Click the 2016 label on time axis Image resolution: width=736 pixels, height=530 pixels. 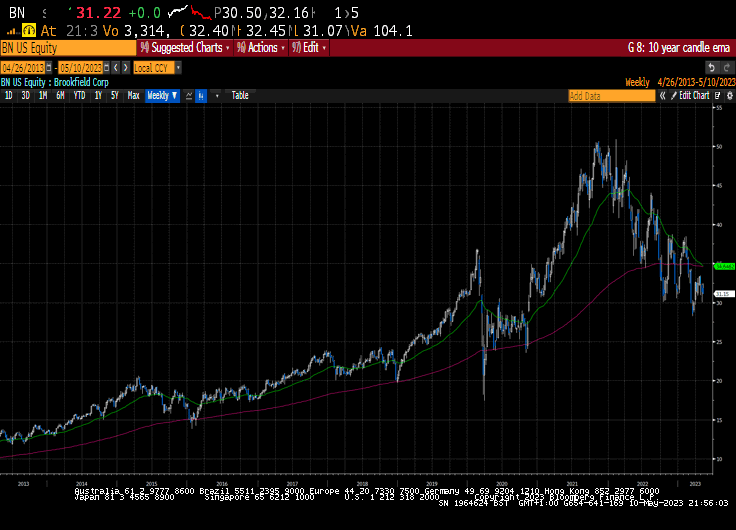click(222, 484)
